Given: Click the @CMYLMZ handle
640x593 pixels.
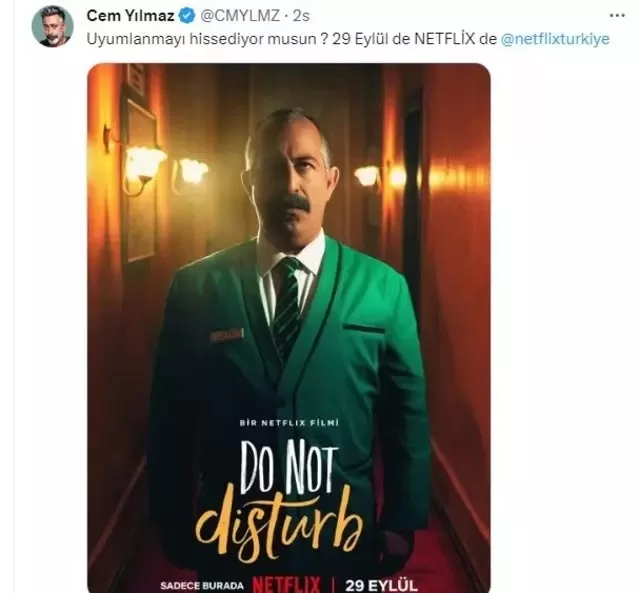Looking at the screenshot, I should [x=240, y=16].
